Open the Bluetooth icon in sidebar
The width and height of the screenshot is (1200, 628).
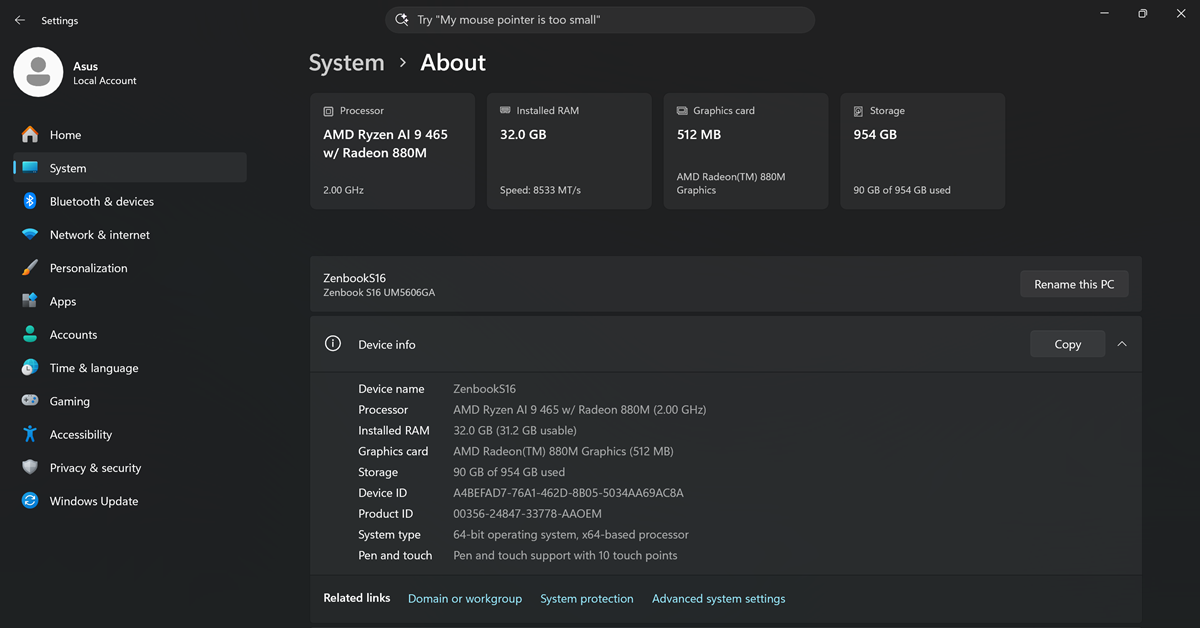[30, 201]
